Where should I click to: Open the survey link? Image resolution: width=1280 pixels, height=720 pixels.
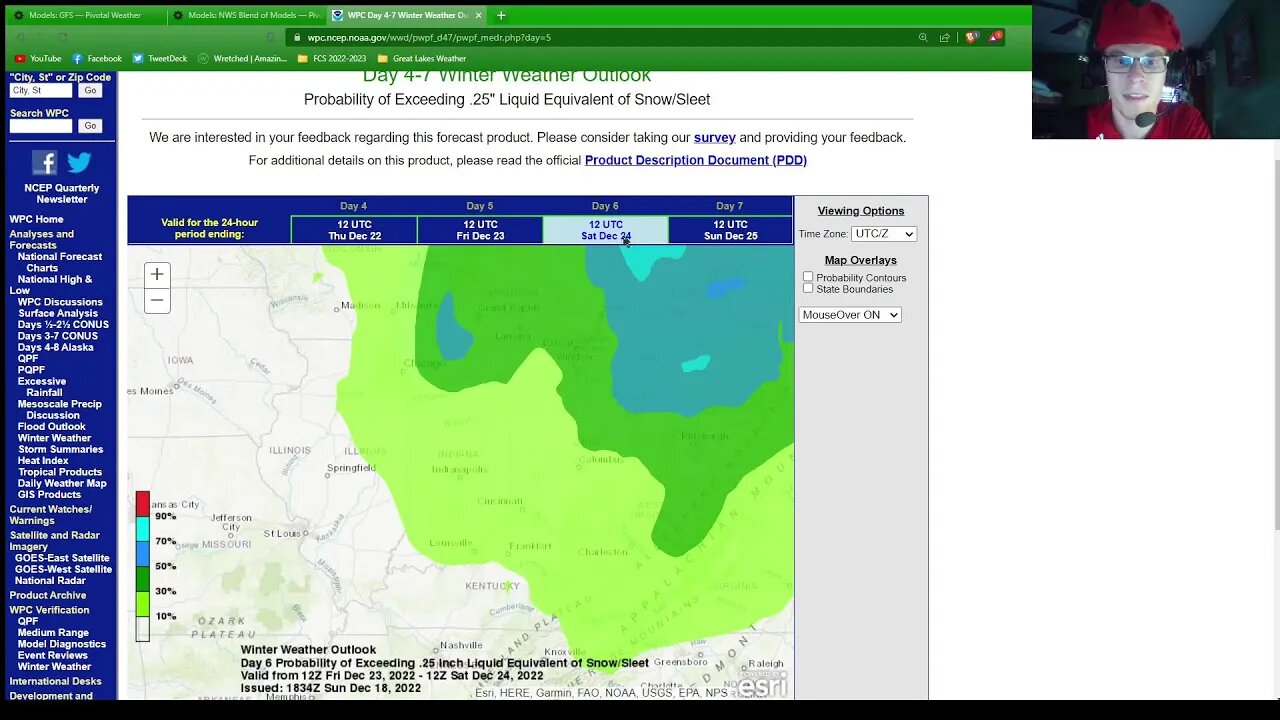point(715,138)
